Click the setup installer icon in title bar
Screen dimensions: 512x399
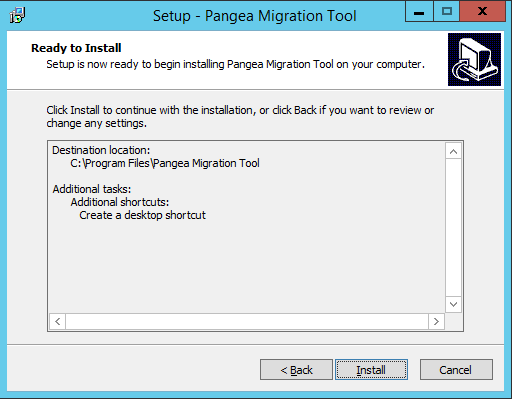coord(17,15)
